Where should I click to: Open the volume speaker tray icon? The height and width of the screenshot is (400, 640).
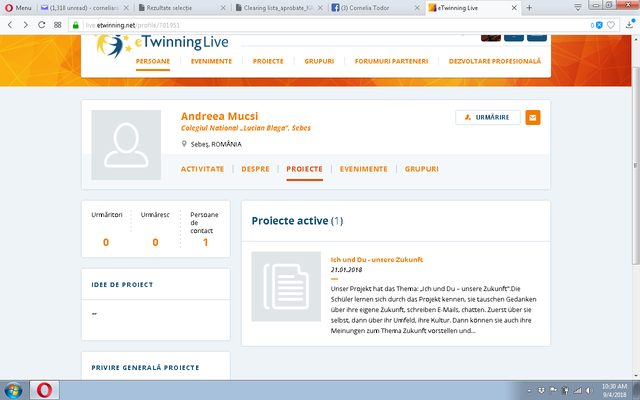[589, 391]
